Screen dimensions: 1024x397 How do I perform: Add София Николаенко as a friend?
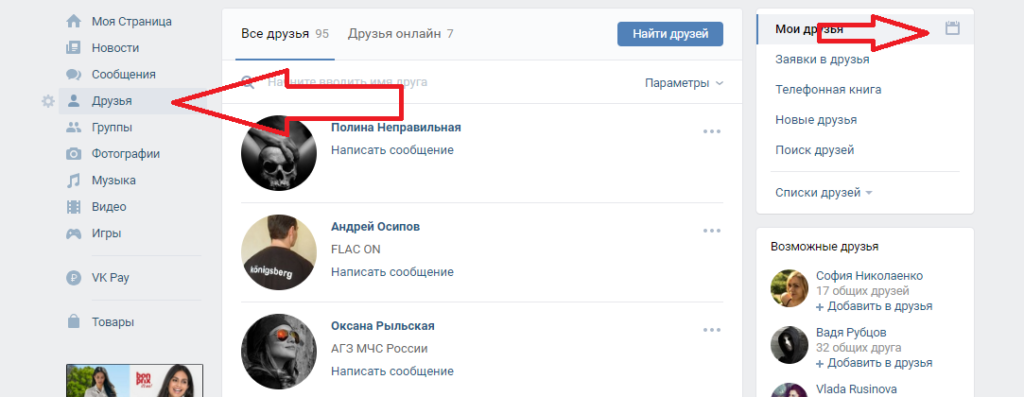[874, 306]
